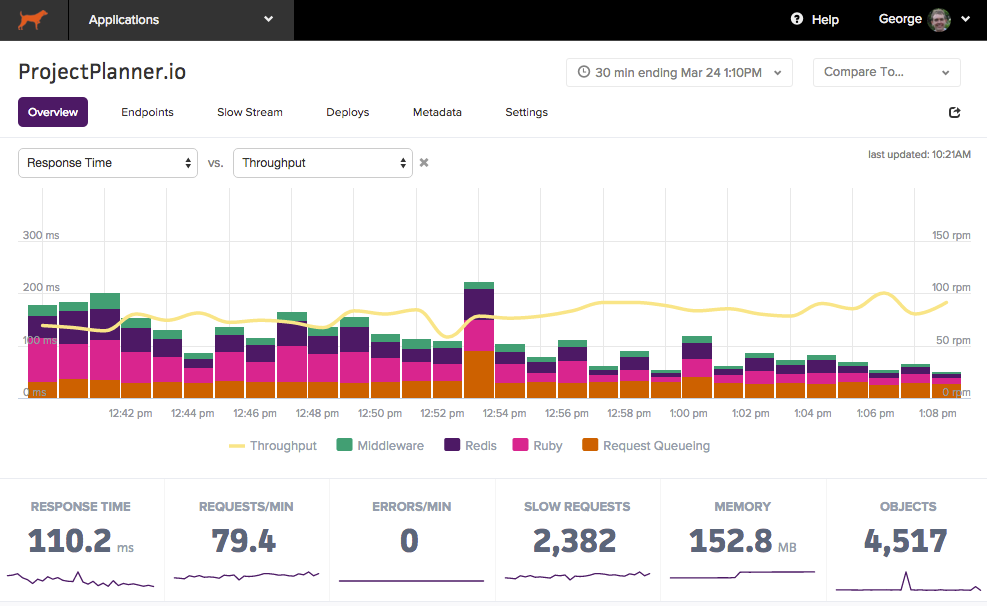Click the Slow Requests 2,382 card

click(x=577, y=540)
